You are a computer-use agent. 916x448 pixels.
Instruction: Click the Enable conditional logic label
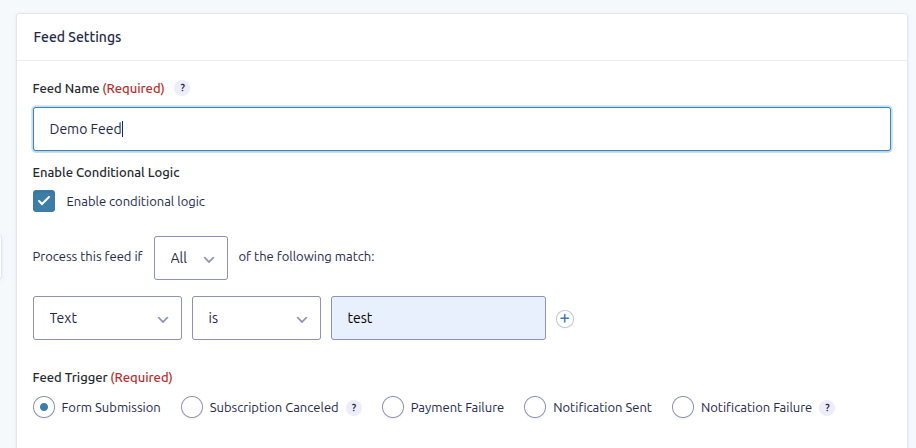135,201
